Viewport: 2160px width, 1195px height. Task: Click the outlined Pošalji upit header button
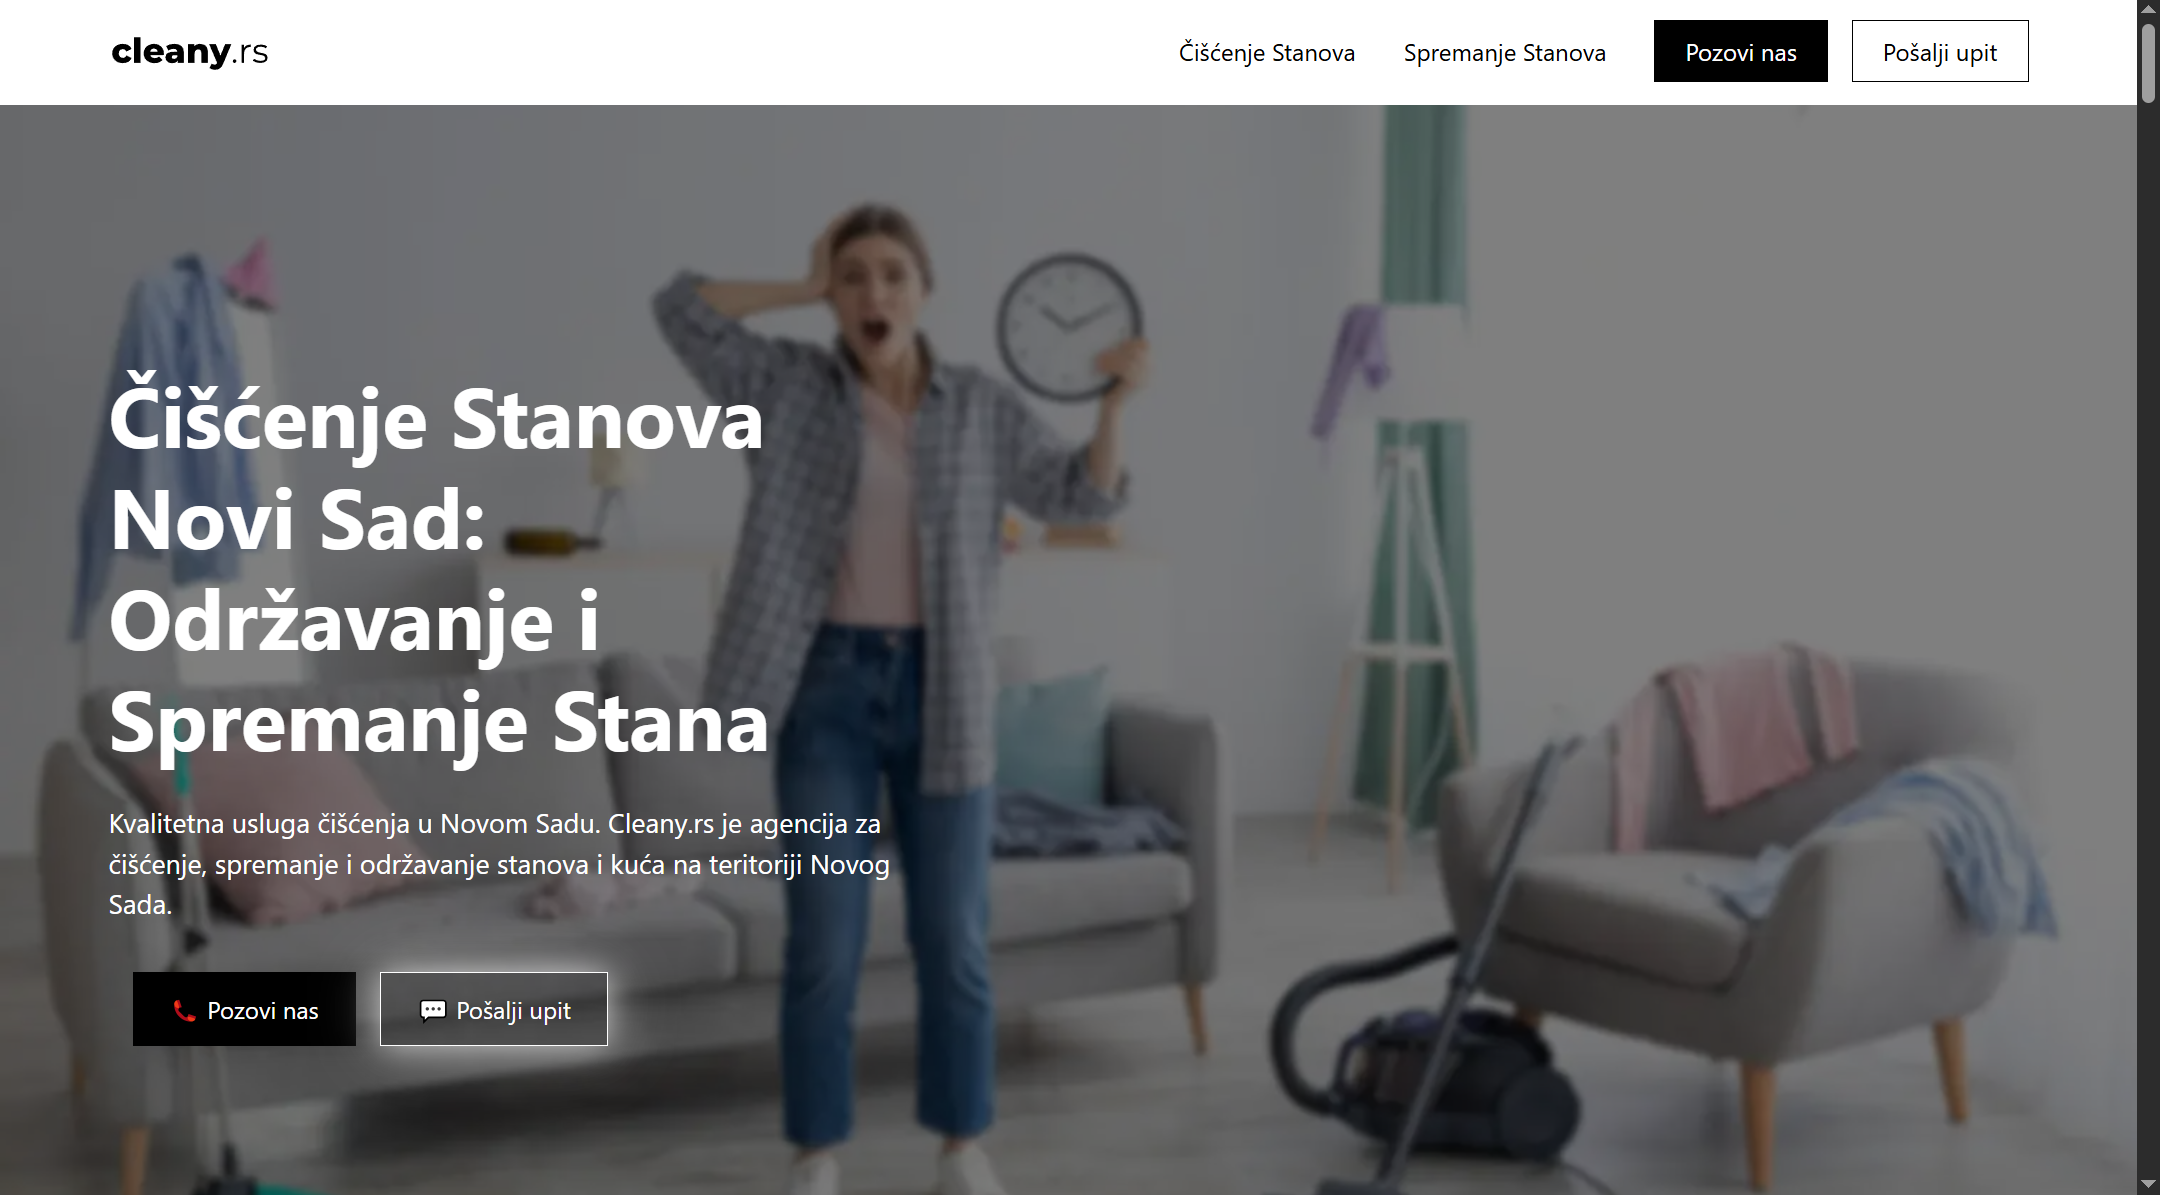[x=1939, y=51]
